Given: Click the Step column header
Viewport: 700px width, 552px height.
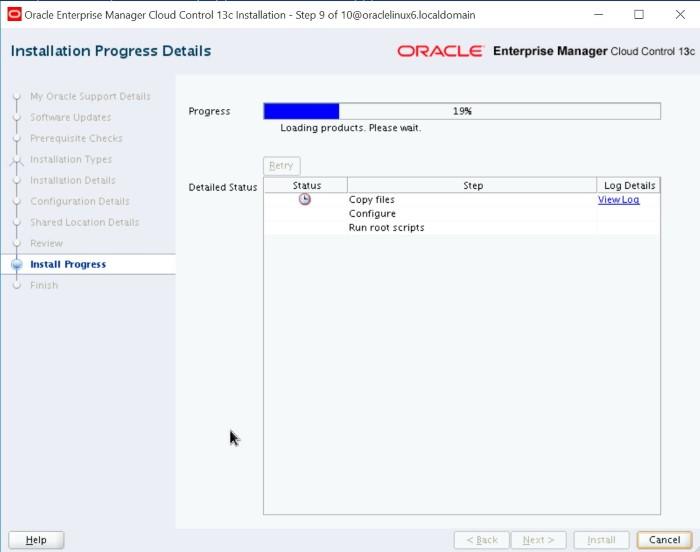Looking at the screenshot, I should click(x=472, y=185).
